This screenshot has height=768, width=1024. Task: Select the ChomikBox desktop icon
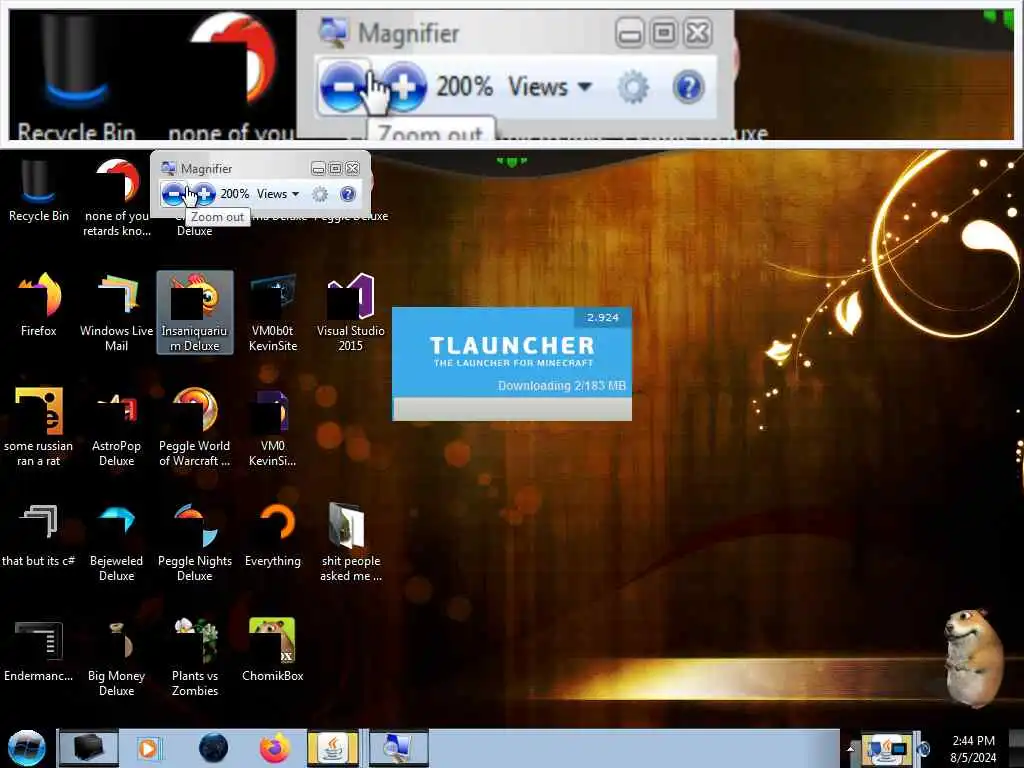point(273,650)
